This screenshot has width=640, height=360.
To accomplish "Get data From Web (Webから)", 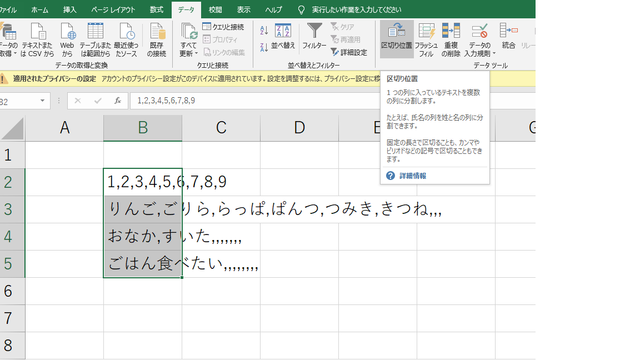I will (x=67, y=39).
